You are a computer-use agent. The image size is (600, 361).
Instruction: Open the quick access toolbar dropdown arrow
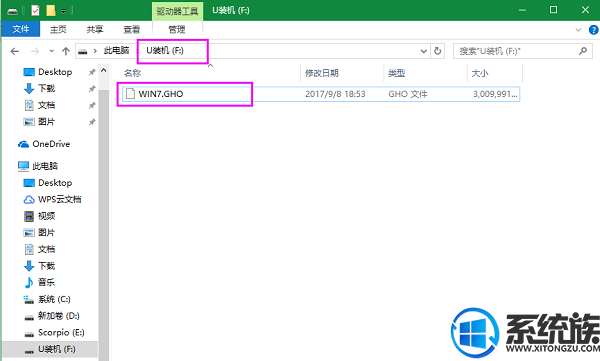64,11
